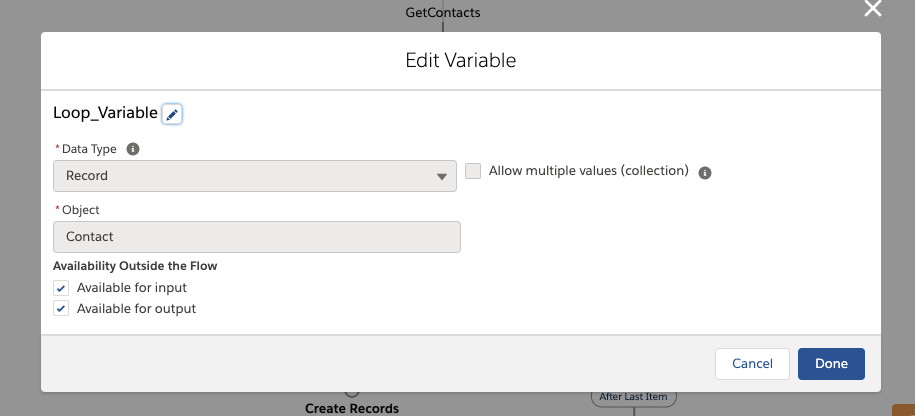This screenshot has width=915, height=416.
Task: Click the Data Type field label
Action: click(89, 149)
